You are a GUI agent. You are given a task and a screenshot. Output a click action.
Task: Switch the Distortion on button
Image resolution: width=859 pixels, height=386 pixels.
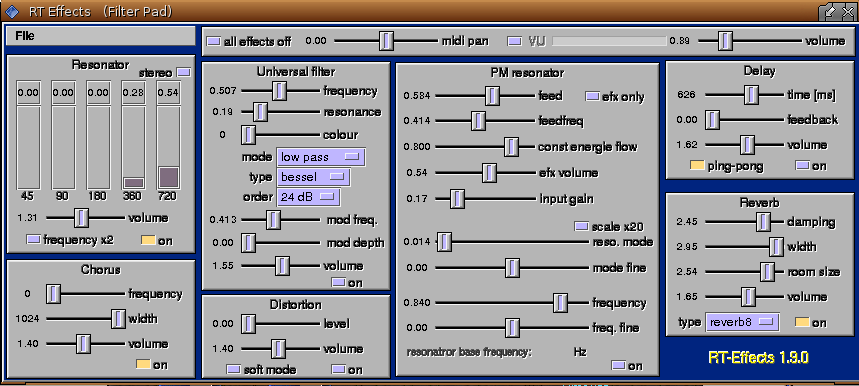[340, 369]
